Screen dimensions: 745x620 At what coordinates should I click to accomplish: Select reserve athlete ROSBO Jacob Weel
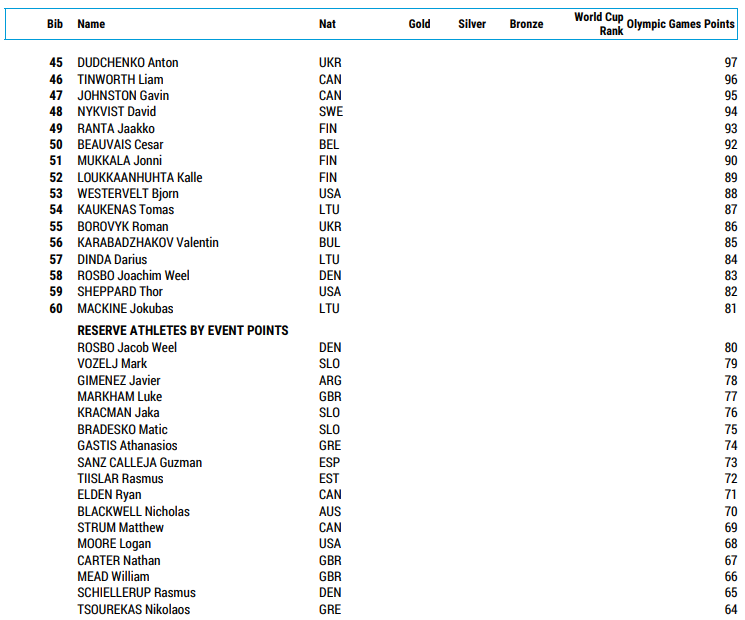point(127,348)
